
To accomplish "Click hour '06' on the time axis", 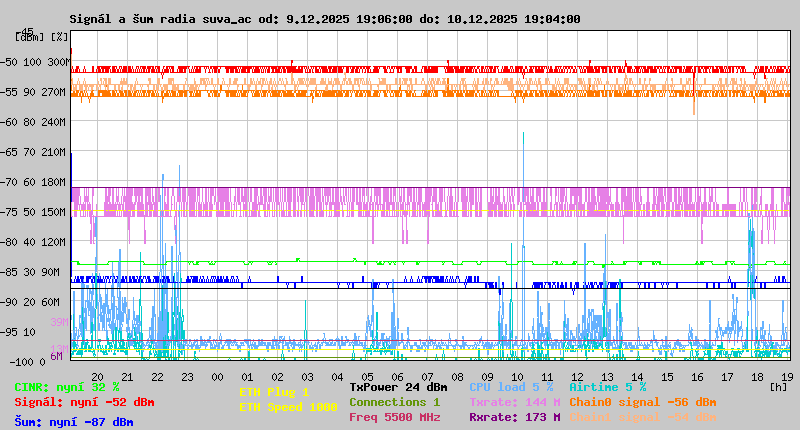I will click(x=397, y=377).
